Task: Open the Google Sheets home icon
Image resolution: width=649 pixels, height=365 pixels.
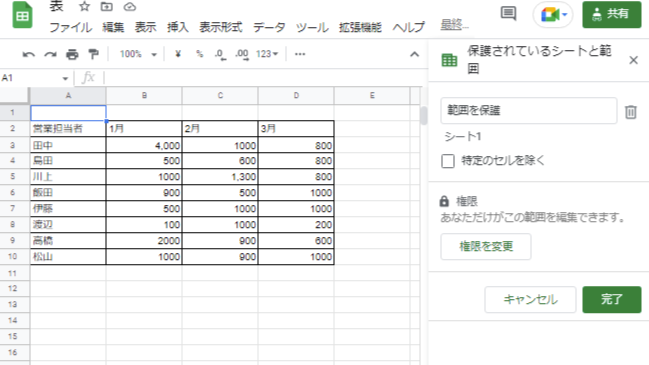Action: [22, 15]
